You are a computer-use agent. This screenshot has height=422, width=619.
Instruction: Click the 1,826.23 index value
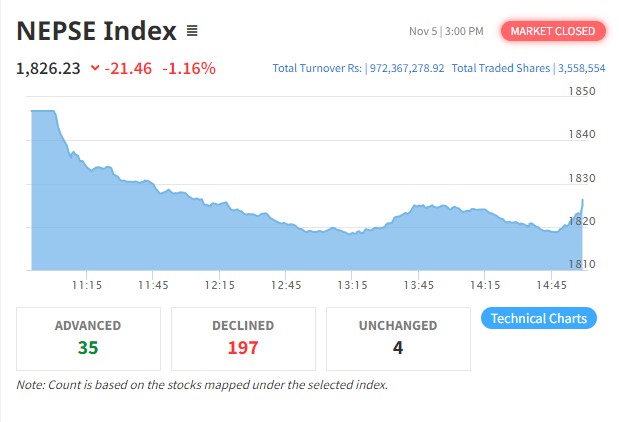pos(49,69)
